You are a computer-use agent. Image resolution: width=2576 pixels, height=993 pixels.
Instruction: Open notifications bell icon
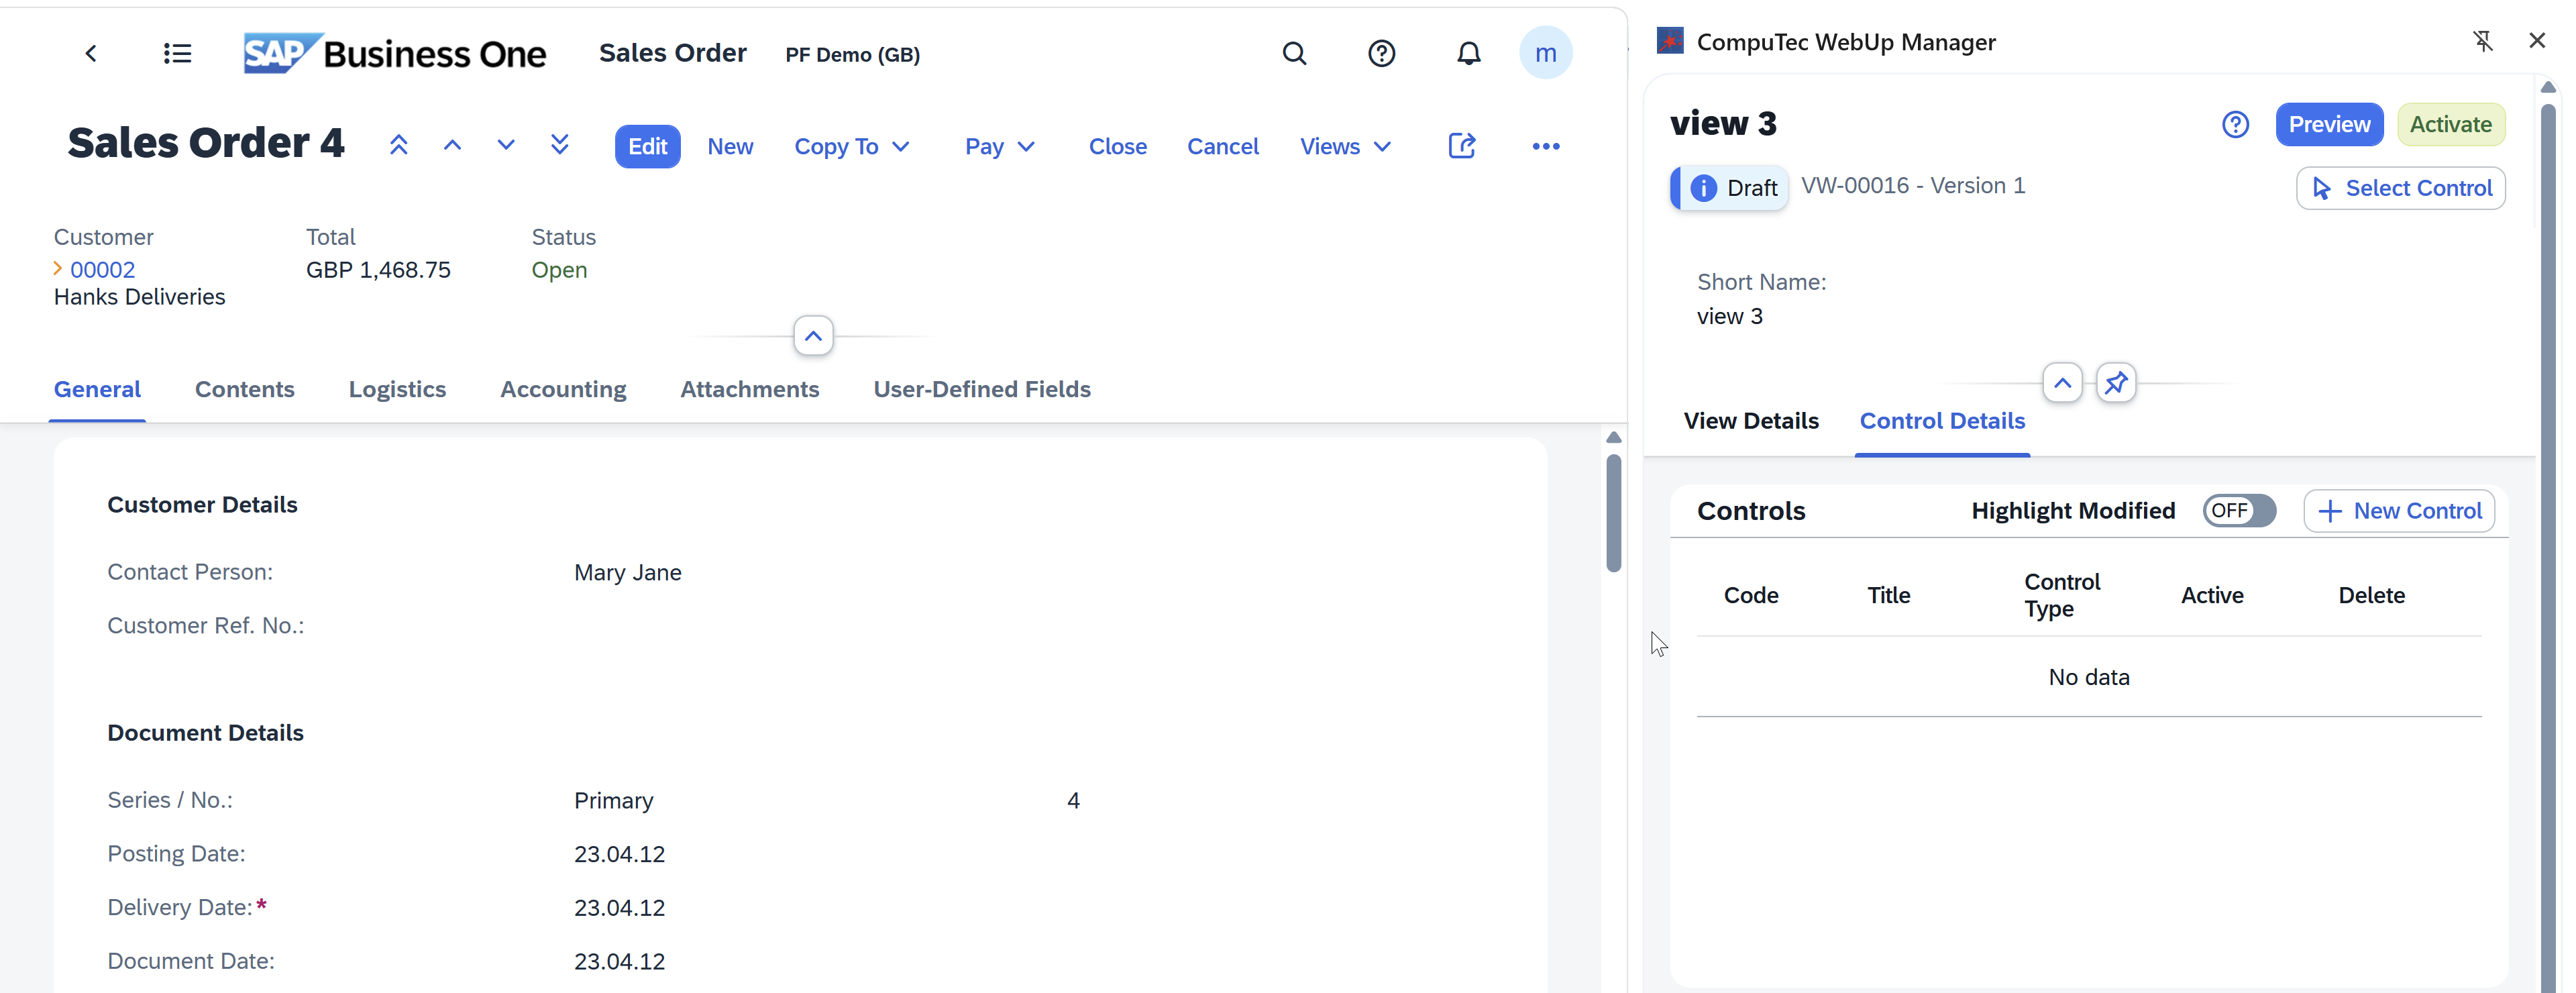point(1468,53)
